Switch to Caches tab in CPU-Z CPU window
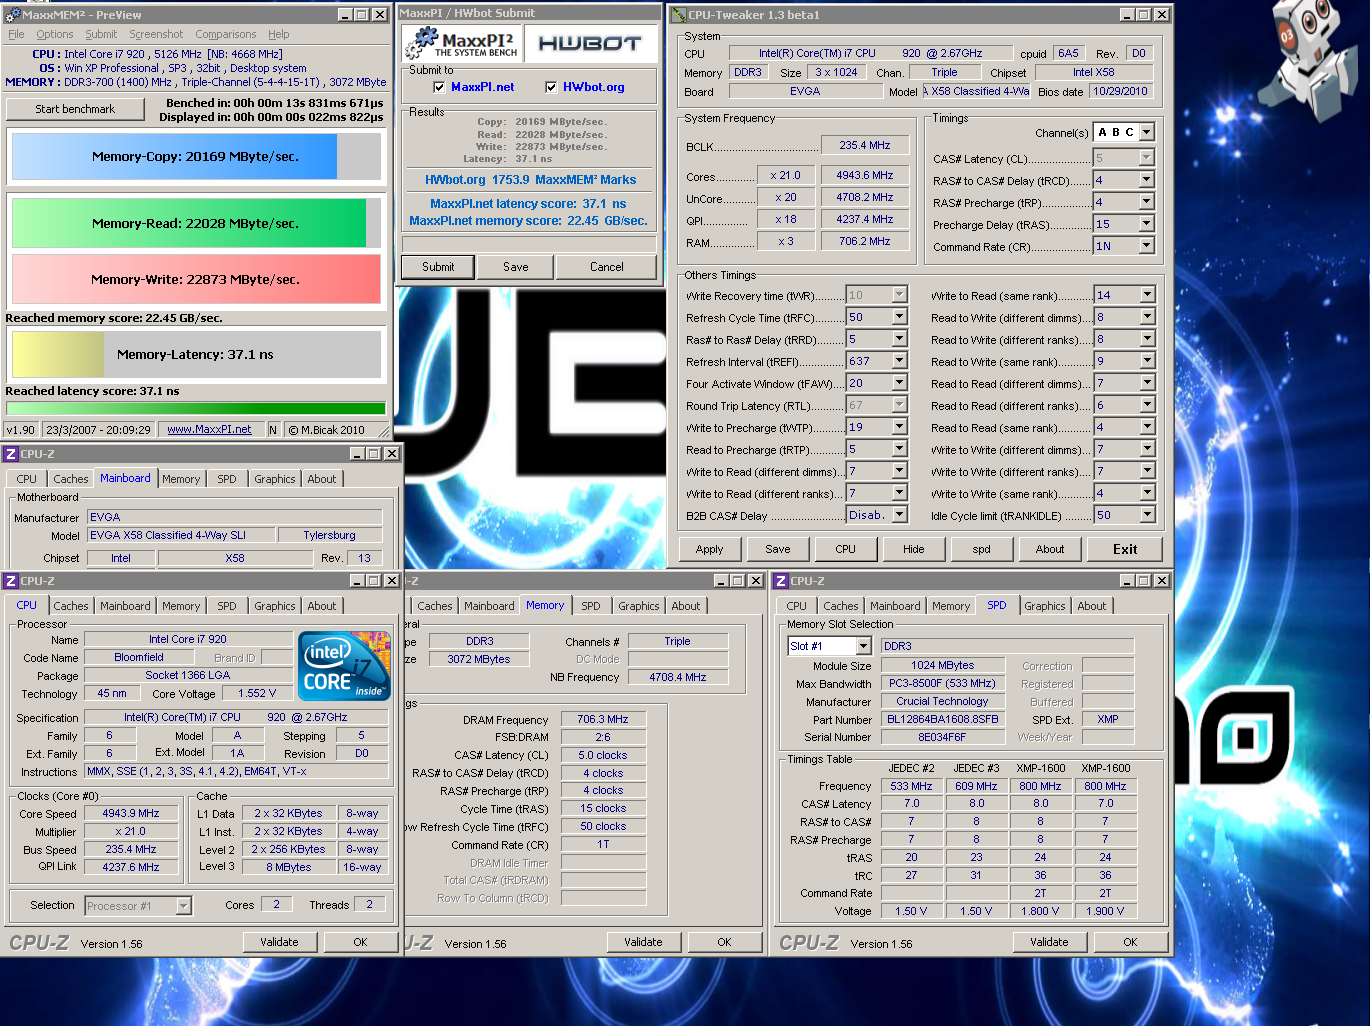The width and height of the screenshot is (1370, 1026). 71,606
